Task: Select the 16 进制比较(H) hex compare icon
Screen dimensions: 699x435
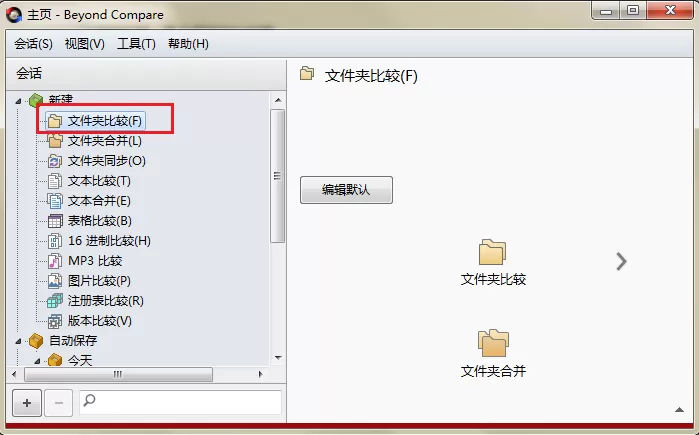Action: coord(55,241)
